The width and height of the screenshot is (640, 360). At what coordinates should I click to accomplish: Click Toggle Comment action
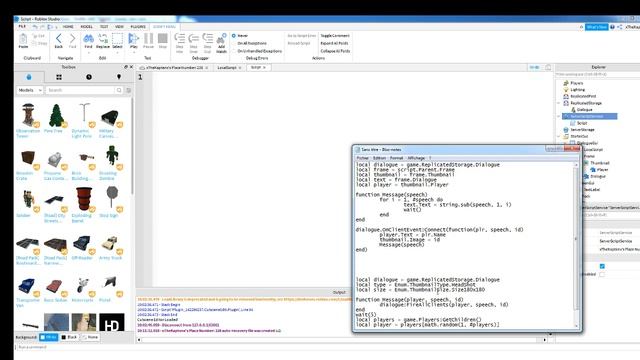[x=335, y=36]
